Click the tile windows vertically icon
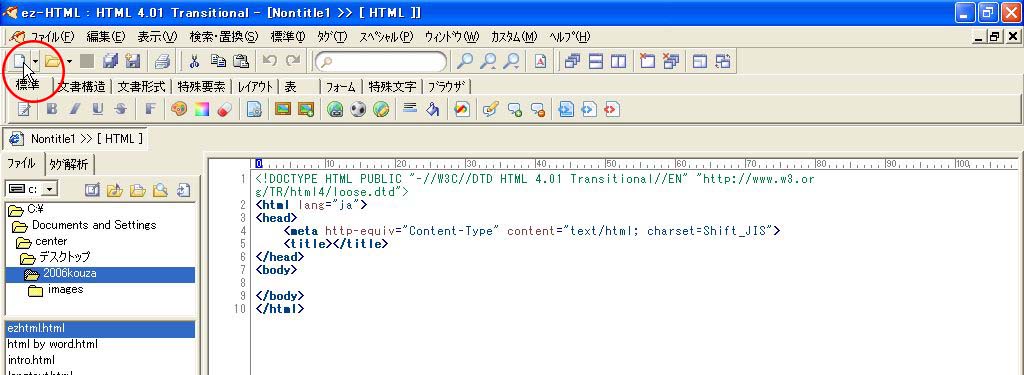Viewport: 1024px width, 375px height. [x=618, y=61]
